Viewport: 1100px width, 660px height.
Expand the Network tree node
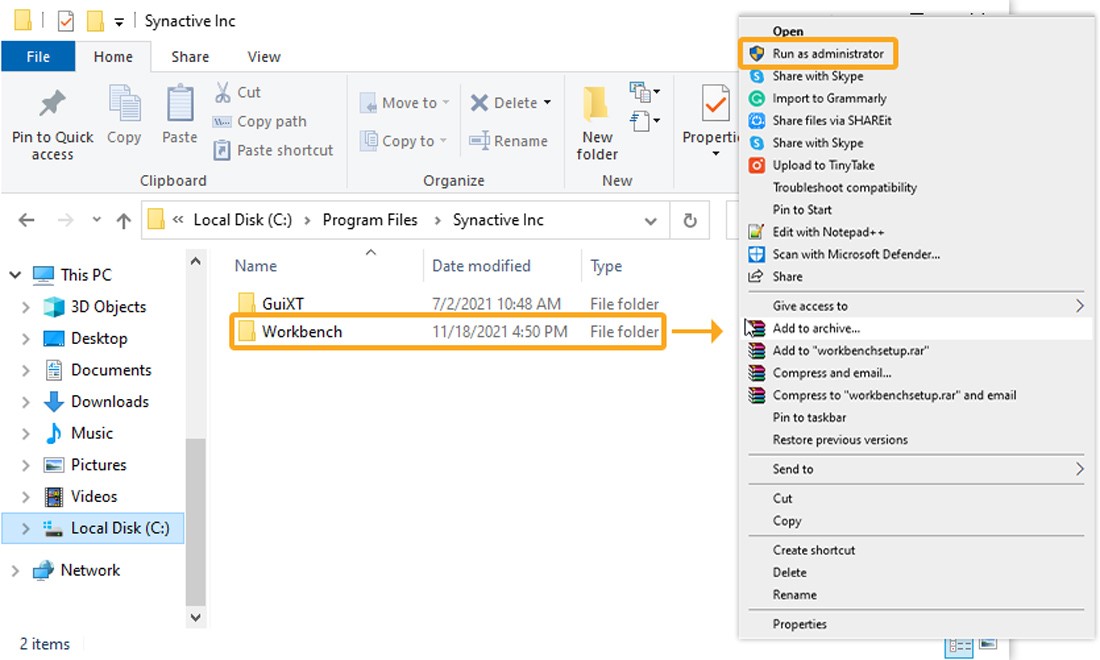tap(15, 571)
